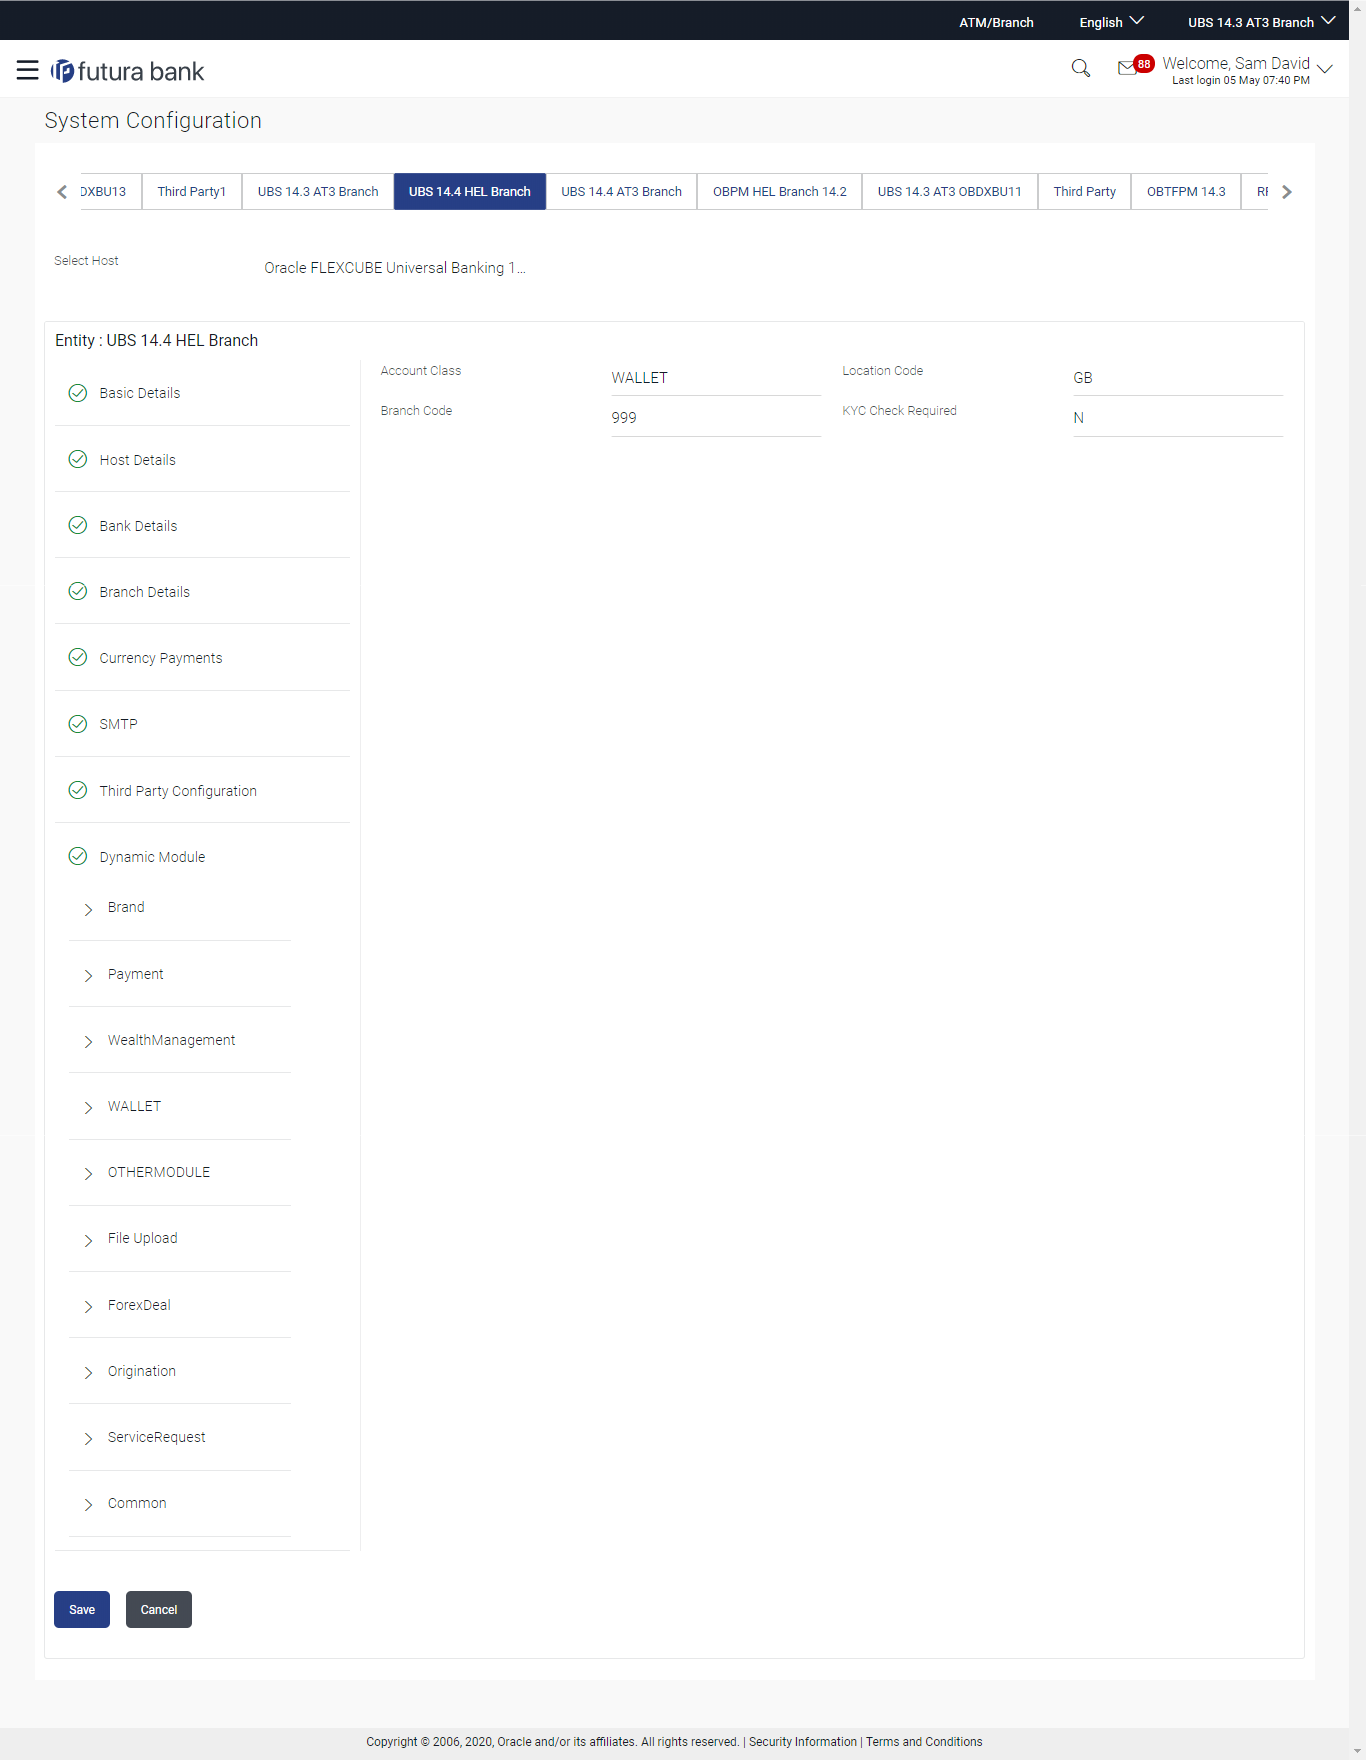
Task: Open the Terms and Conditions footer link
Action: tap(924, 1741)
